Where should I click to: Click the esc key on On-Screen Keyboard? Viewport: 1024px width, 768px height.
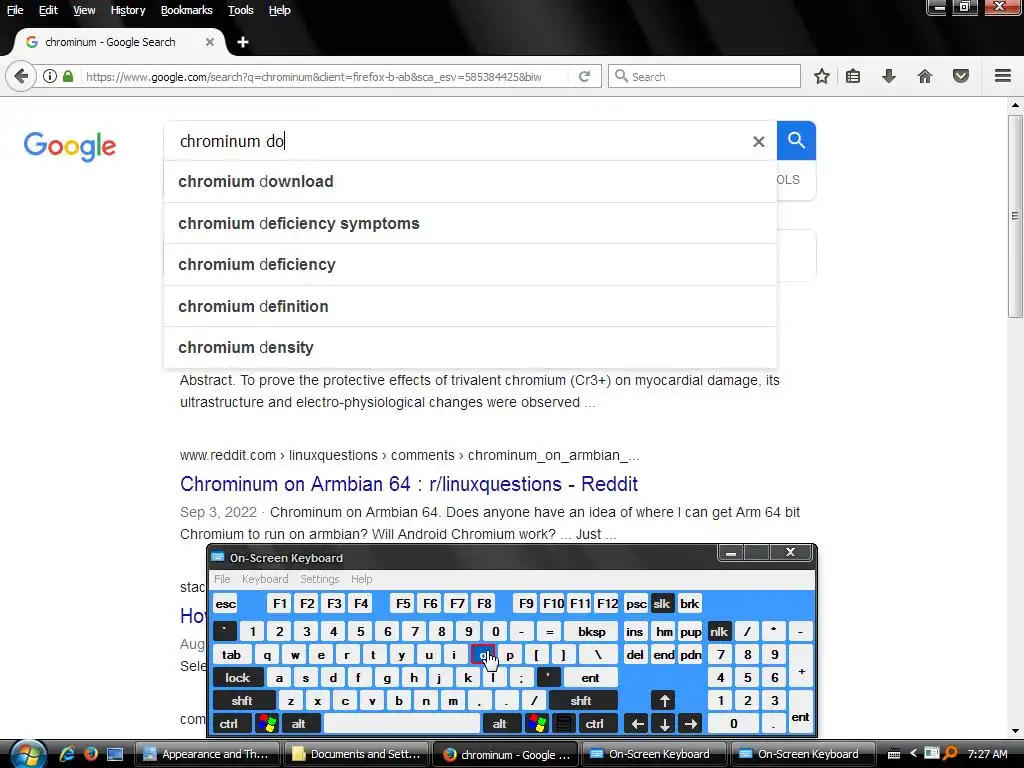click(x=225, y=604)
